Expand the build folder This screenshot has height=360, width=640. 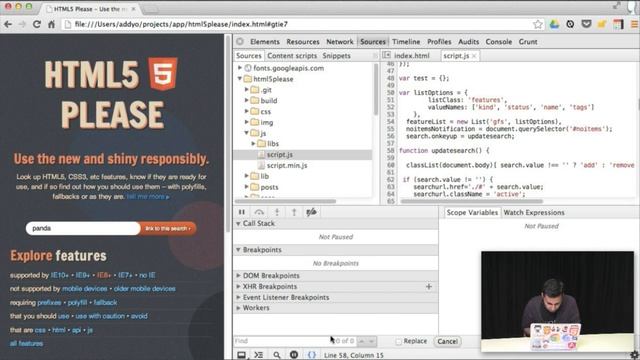(247, 100)
